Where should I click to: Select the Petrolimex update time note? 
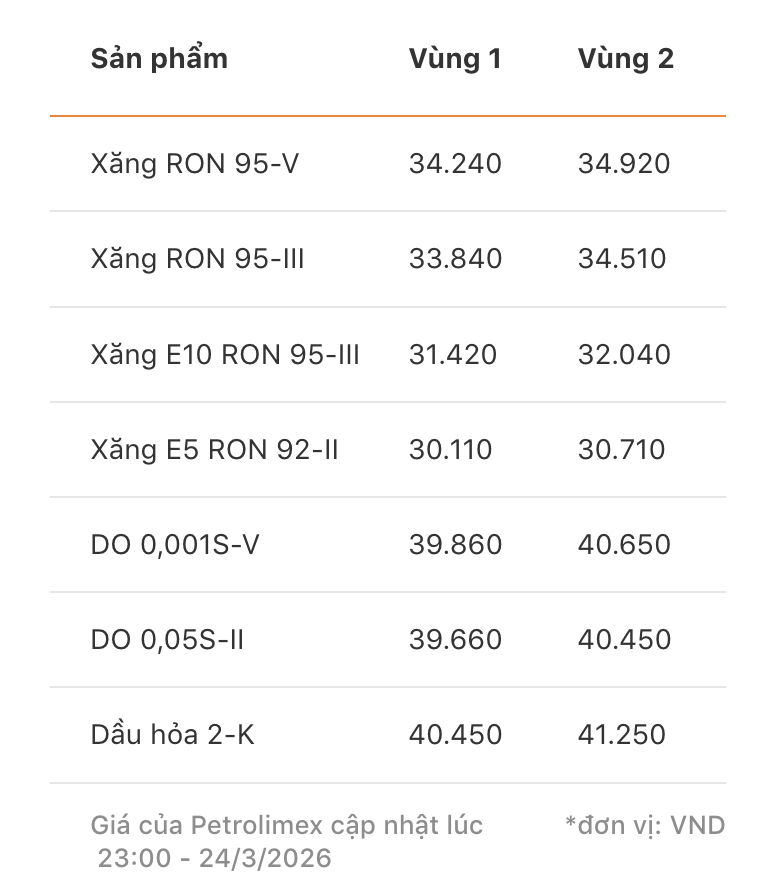(x=287, y=842)
